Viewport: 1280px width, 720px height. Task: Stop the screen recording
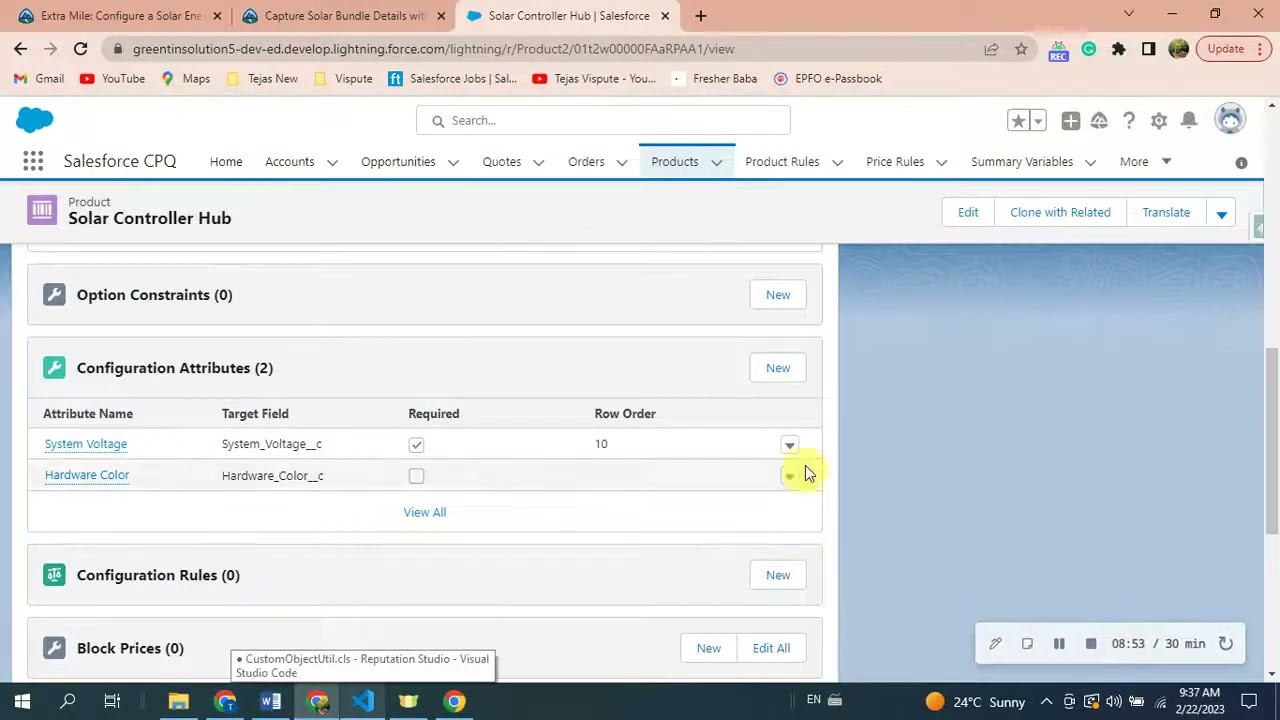pyautogui.click(x=1091, y=644)
